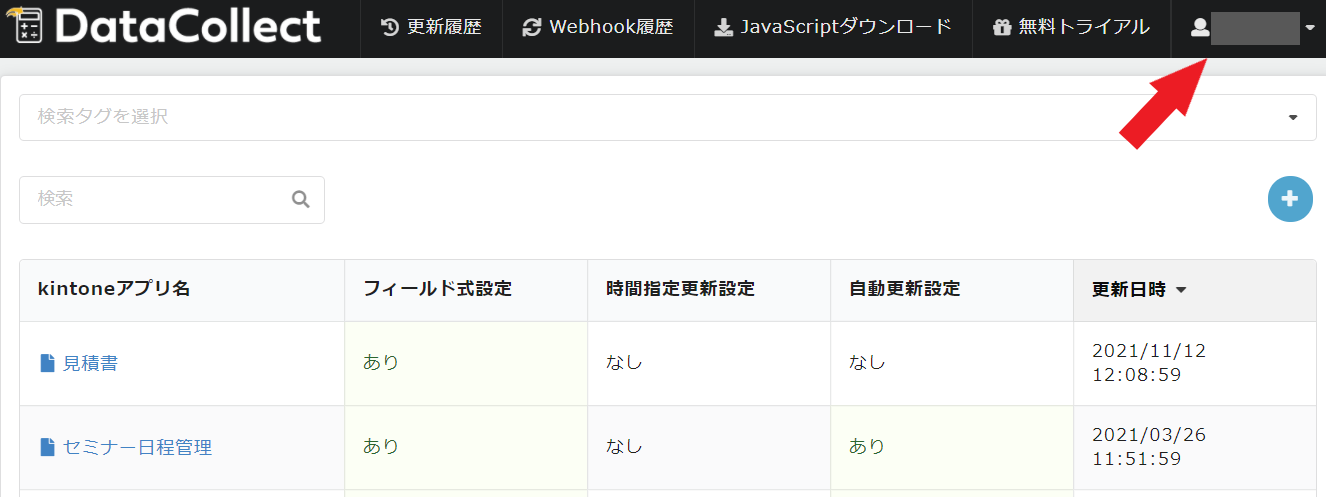
Task: Click the download icon for JavaScriptダウンロード
Action: [723, 28]
